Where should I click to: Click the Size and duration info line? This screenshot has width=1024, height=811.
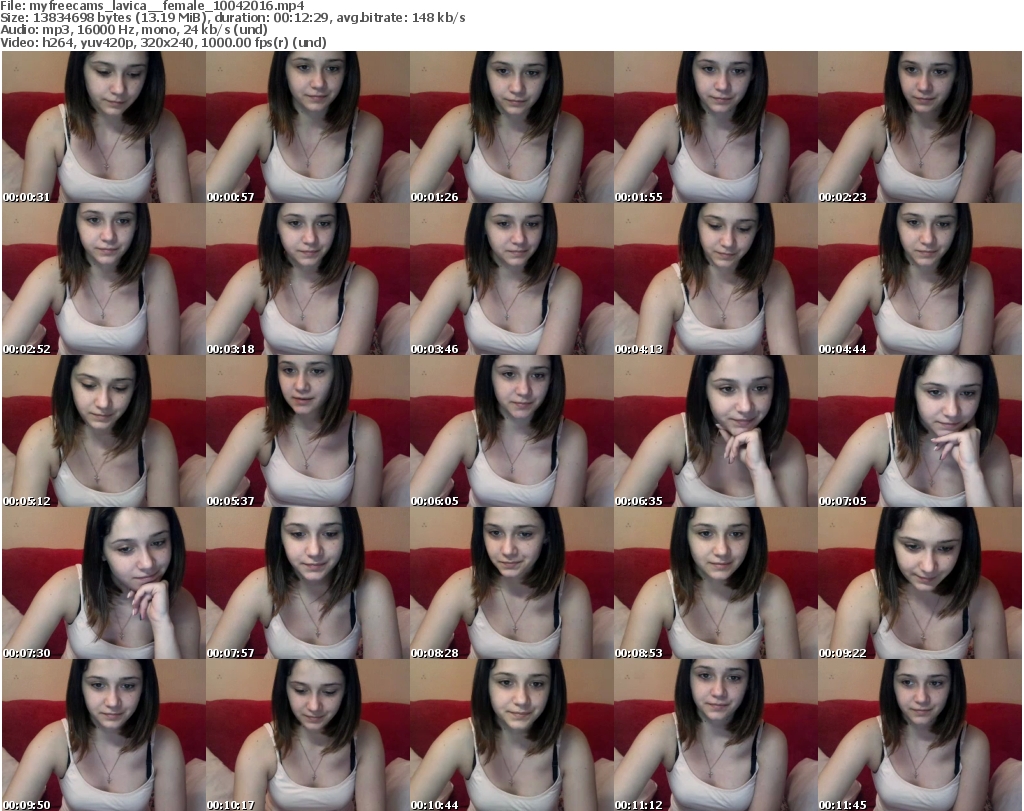[233, 18]
